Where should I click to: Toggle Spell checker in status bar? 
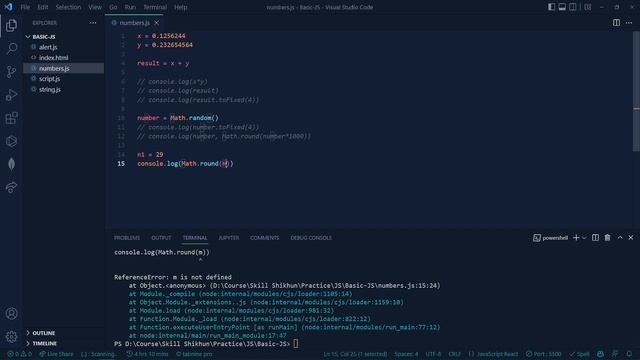pyautogui.click(x=580, y=354)
